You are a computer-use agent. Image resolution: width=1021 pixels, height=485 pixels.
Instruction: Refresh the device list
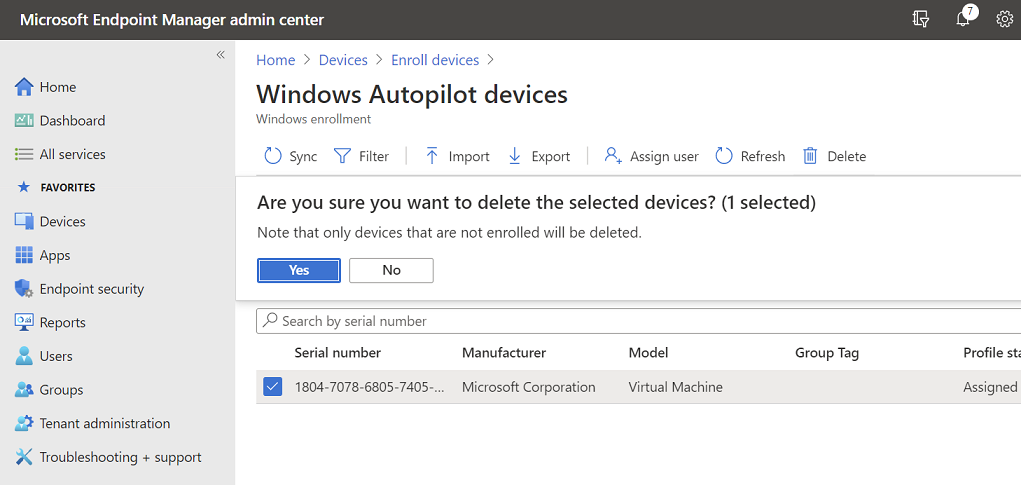[725, 156]
